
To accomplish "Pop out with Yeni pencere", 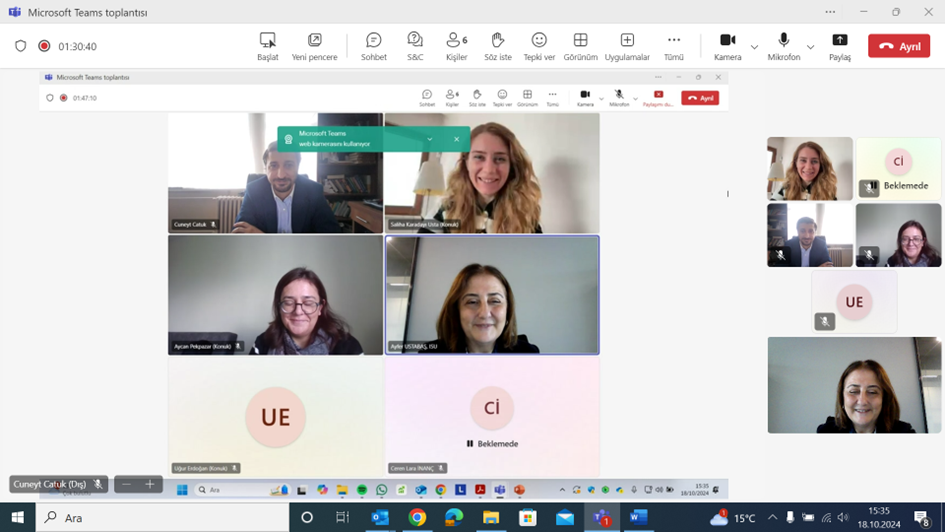I will (314, 45).
